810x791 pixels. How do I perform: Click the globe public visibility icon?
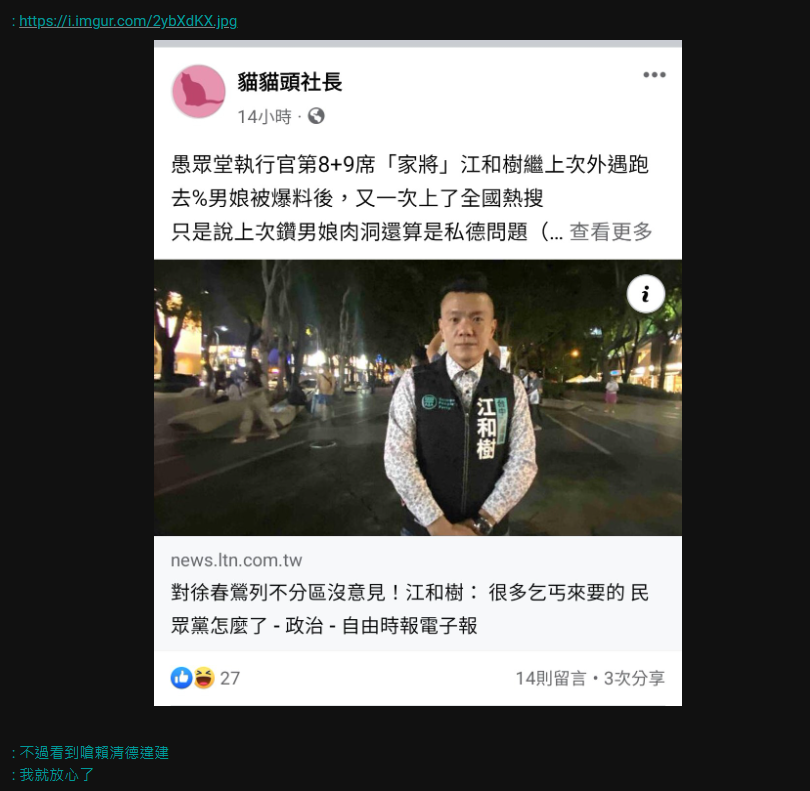[x=316, y=116]
